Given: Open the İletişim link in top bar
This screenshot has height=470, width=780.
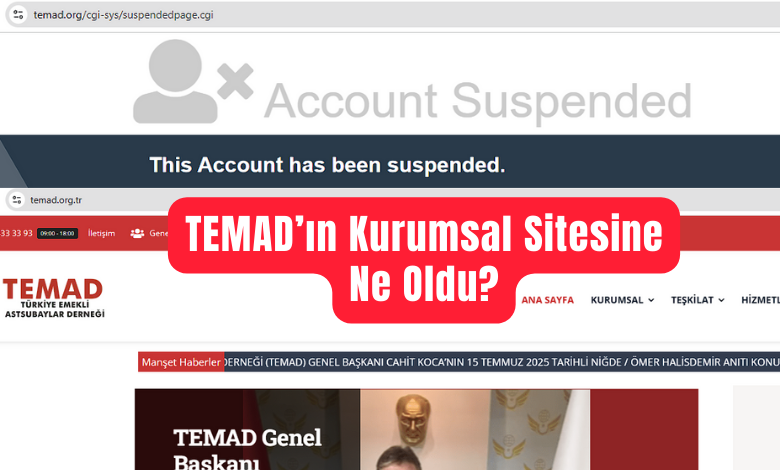Looking at the screenshot, I should 101,233.
